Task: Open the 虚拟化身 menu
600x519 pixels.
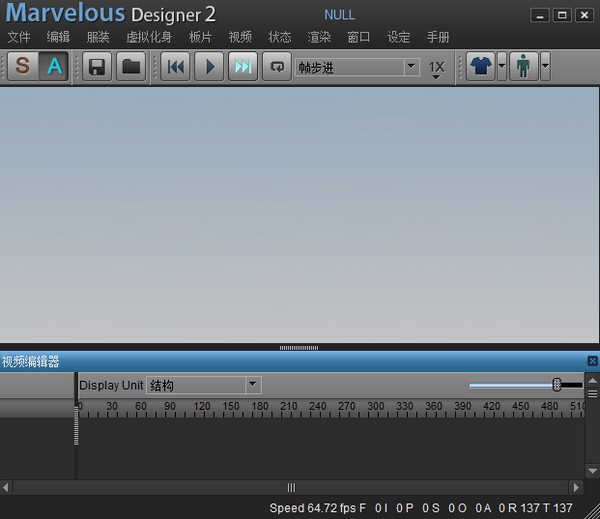Action: [x=149, y=37]
